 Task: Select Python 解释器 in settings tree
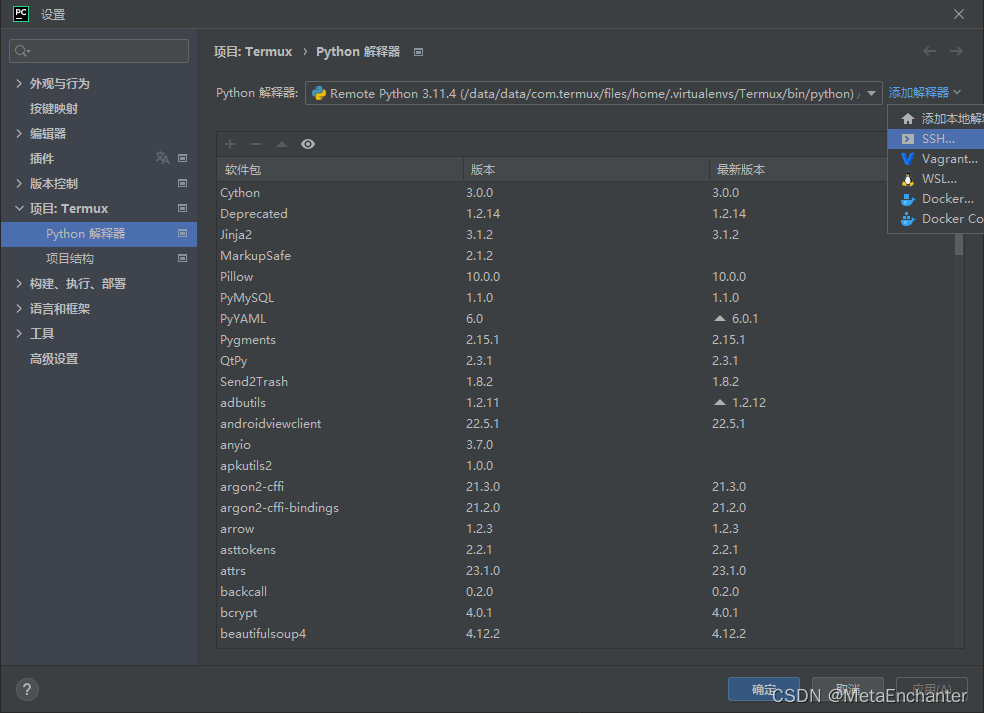pos(99,234)
